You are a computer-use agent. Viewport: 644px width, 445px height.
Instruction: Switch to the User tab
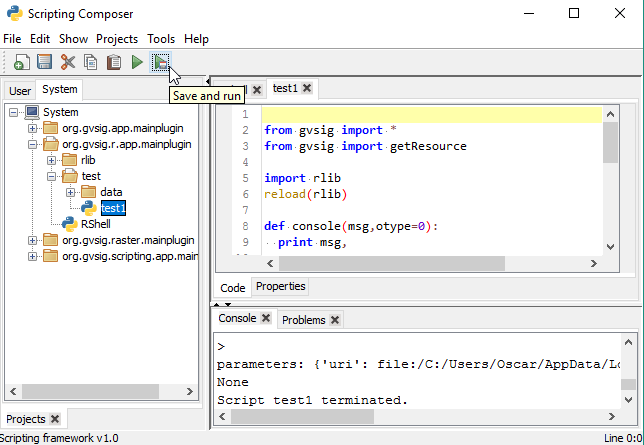point(20,91)
